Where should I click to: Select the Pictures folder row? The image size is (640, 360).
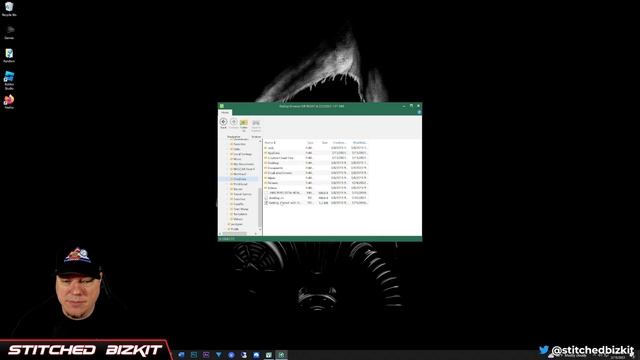(x=316, y=183)
